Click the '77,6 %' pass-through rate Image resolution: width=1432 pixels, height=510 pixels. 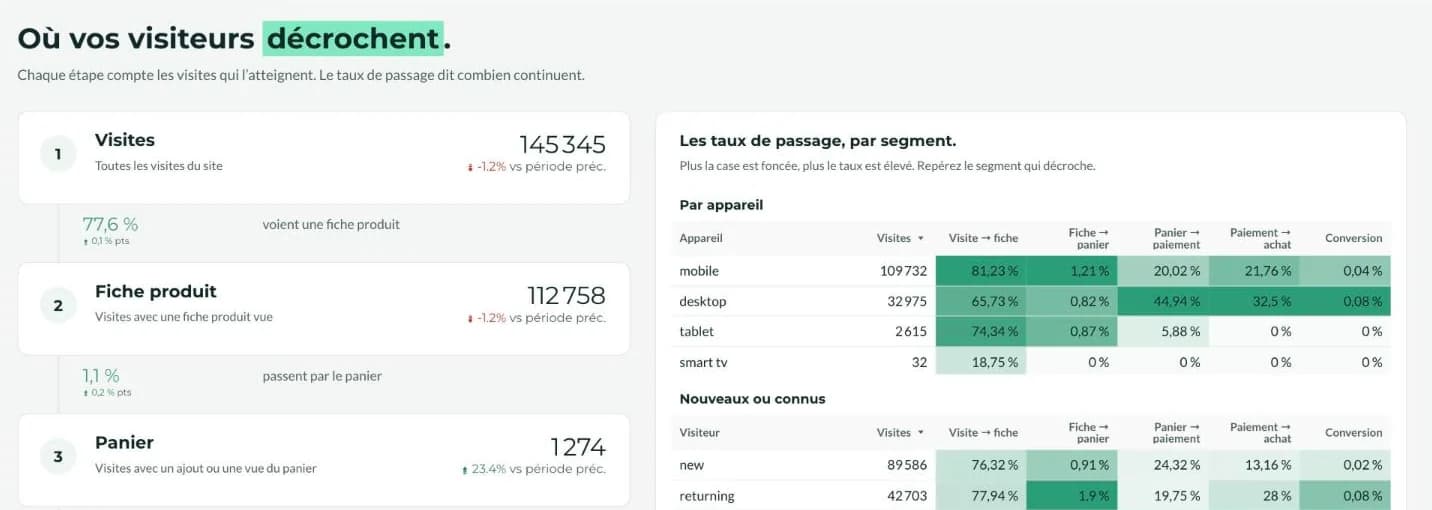pos(110,224)
